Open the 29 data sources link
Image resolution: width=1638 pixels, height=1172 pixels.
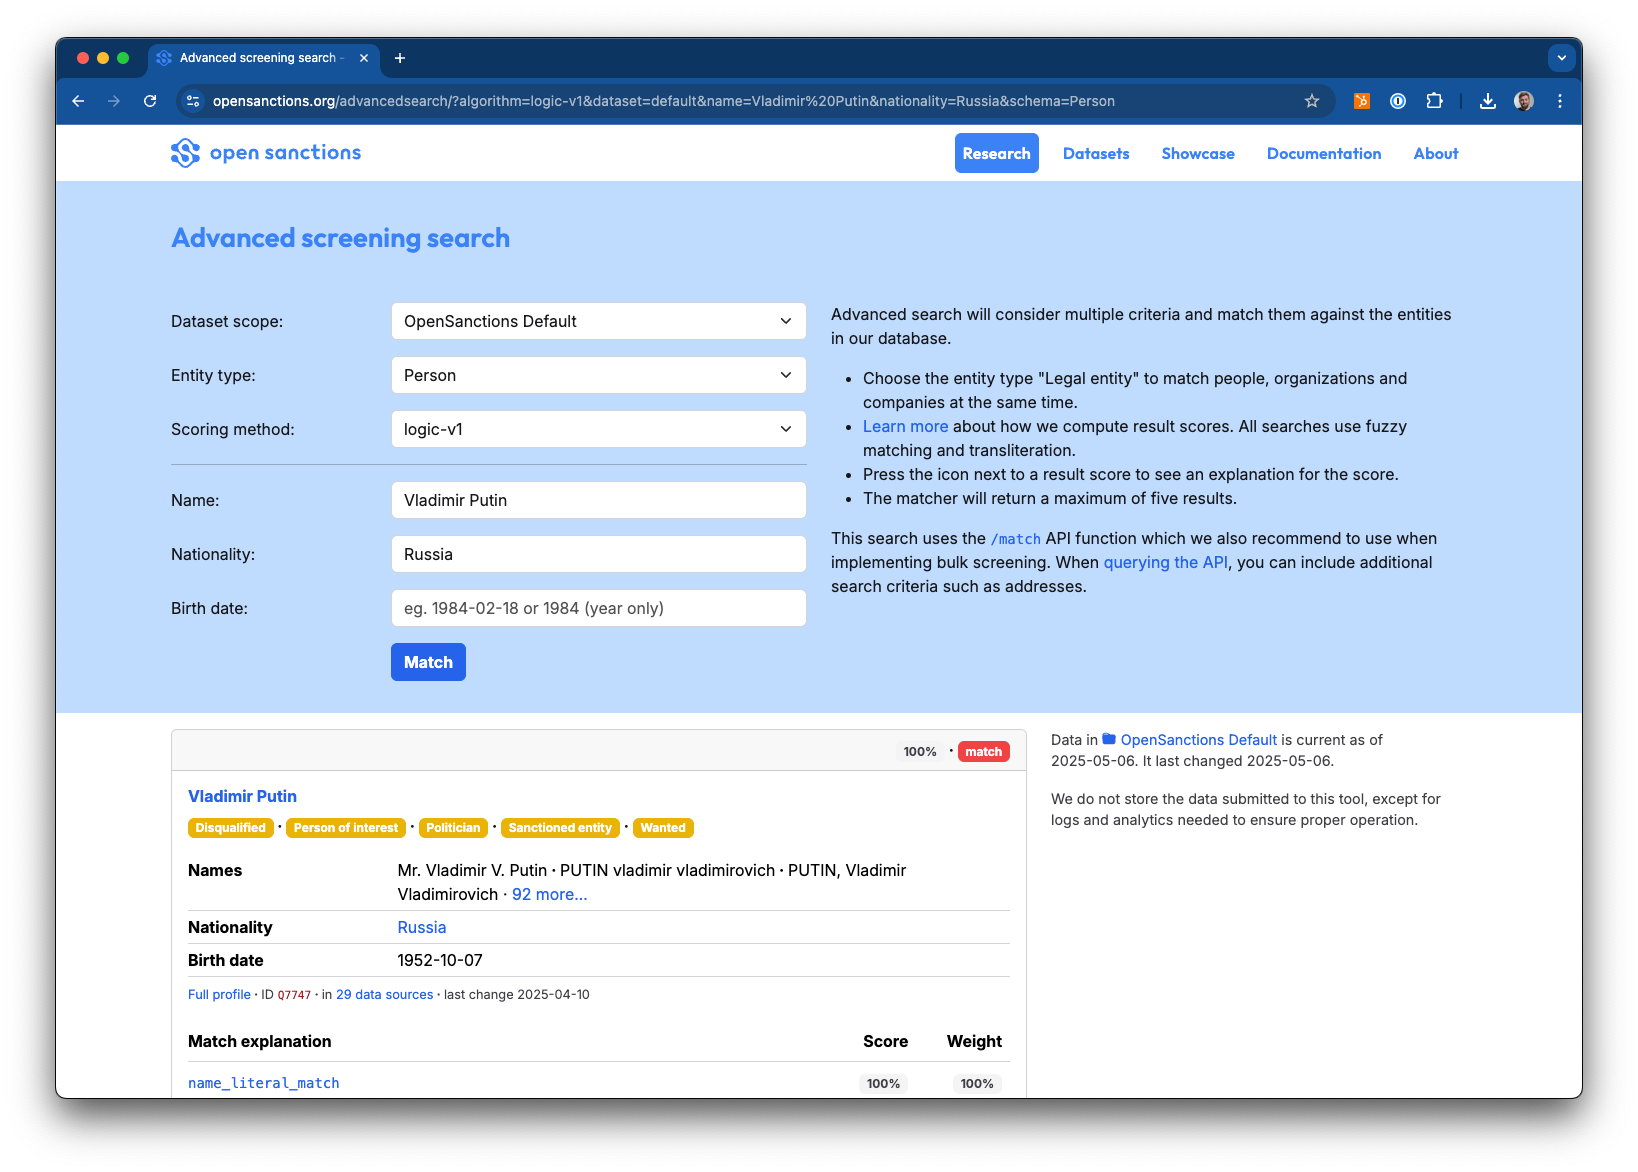(384, 994)
